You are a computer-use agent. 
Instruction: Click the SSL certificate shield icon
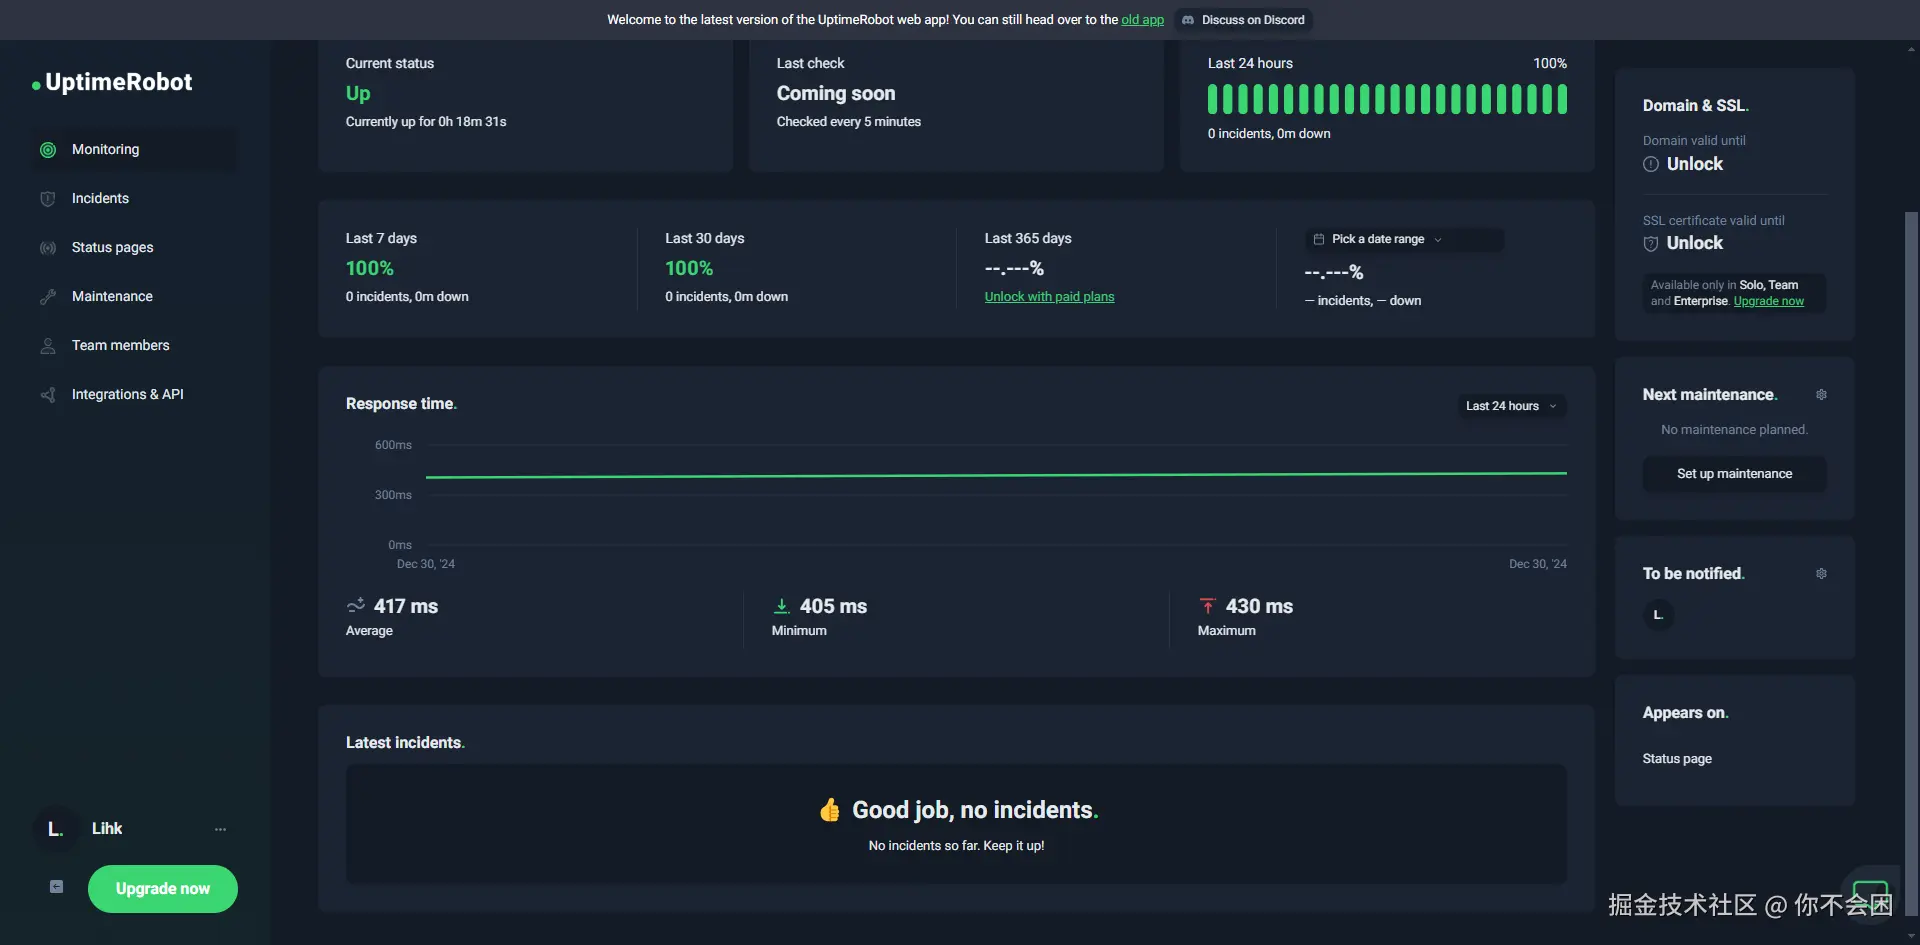coord(1651,243)
